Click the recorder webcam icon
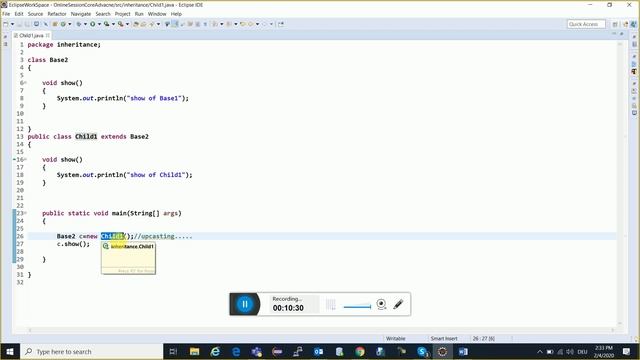Viewport: 640px width, 360px height. pyautogui.click(x=381, y=304)
